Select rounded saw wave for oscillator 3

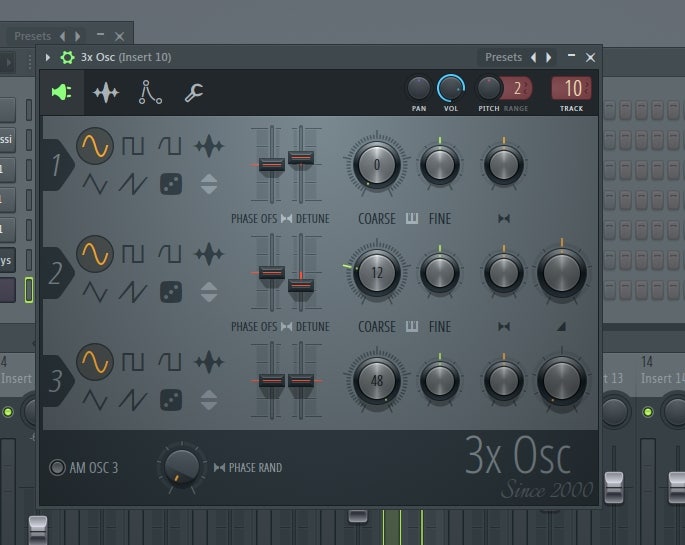coord(170,362)
